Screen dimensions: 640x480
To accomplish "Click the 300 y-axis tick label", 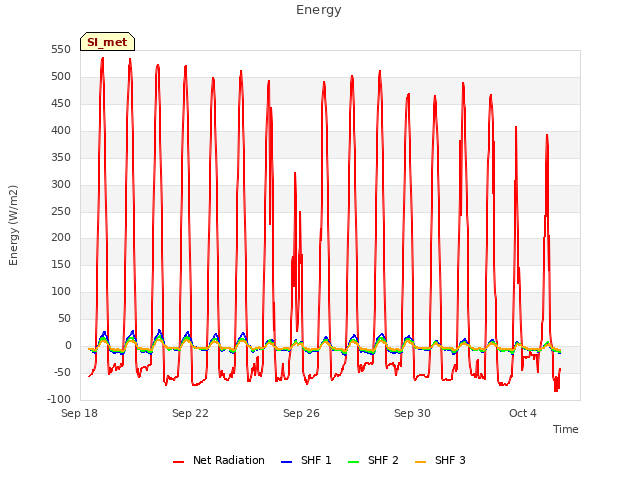I will tap(61, 184).
